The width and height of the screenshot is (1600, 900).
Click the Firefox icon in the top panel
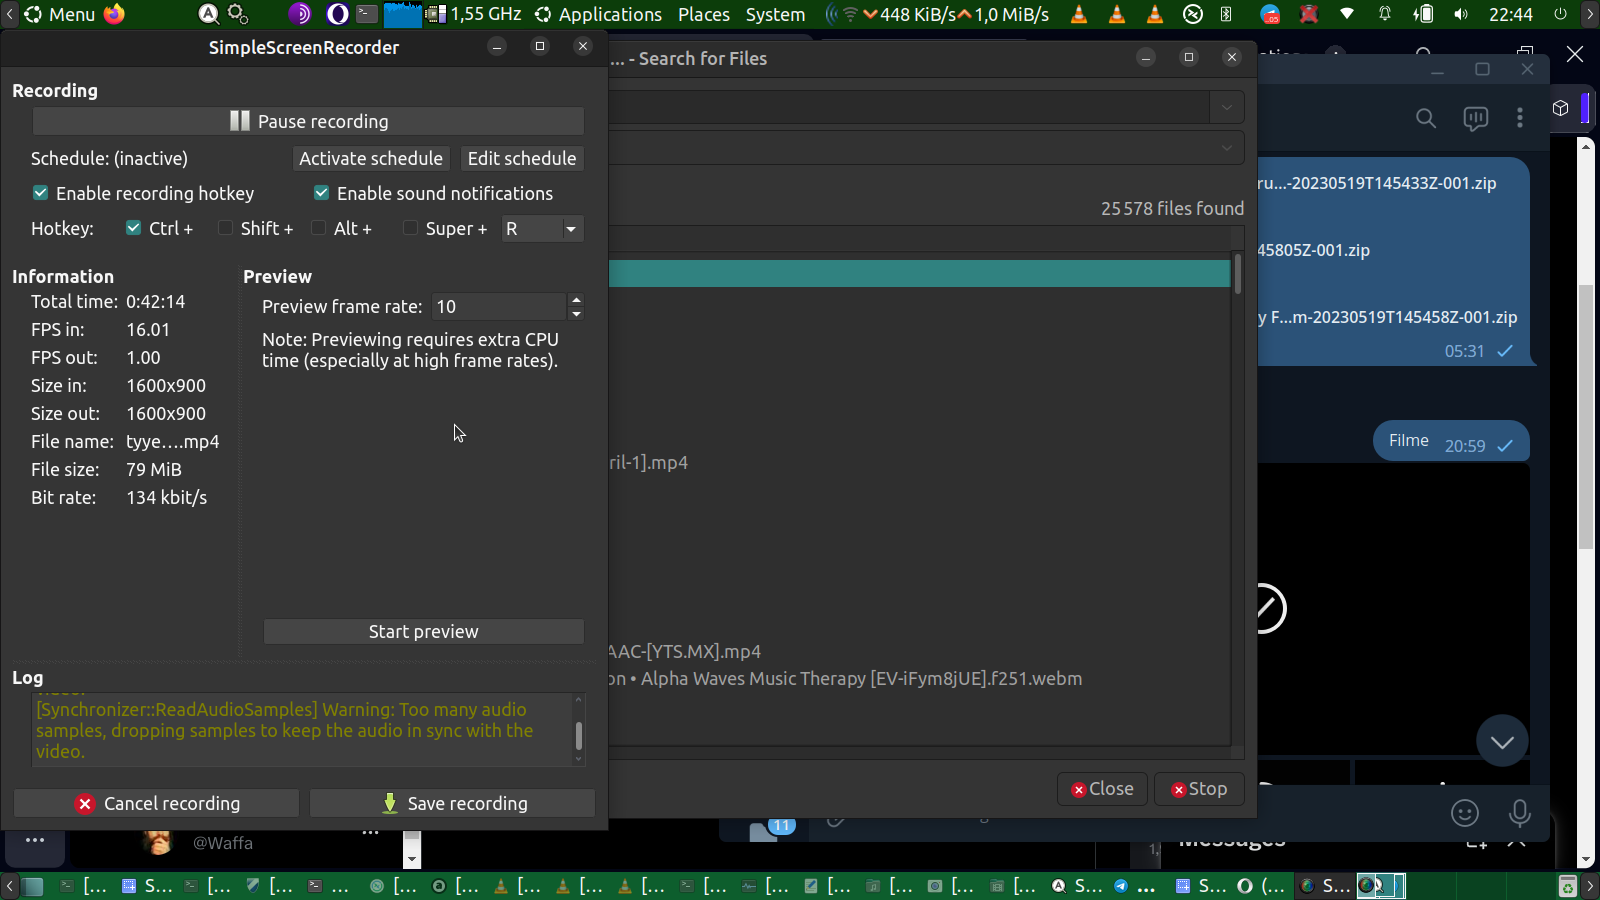pyautogui.click(x=115, y=14)
